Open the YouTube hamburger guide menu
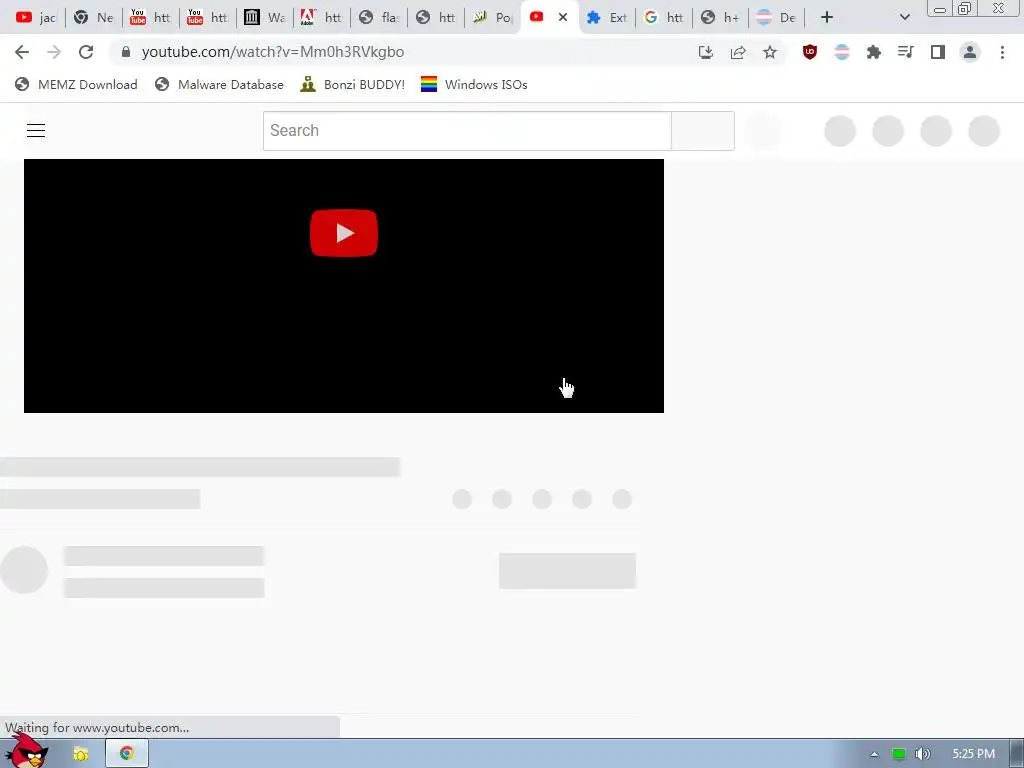 pos(36,131)
